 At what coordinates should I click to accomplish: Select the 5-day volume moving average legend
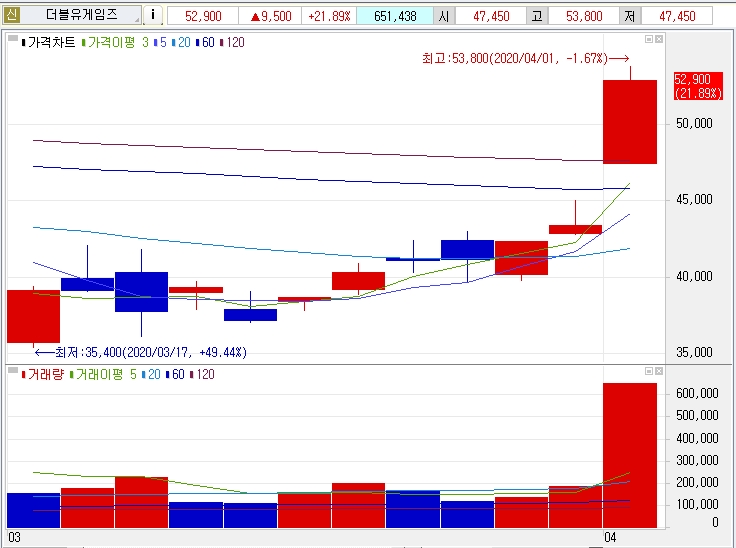tap(133, 374)
